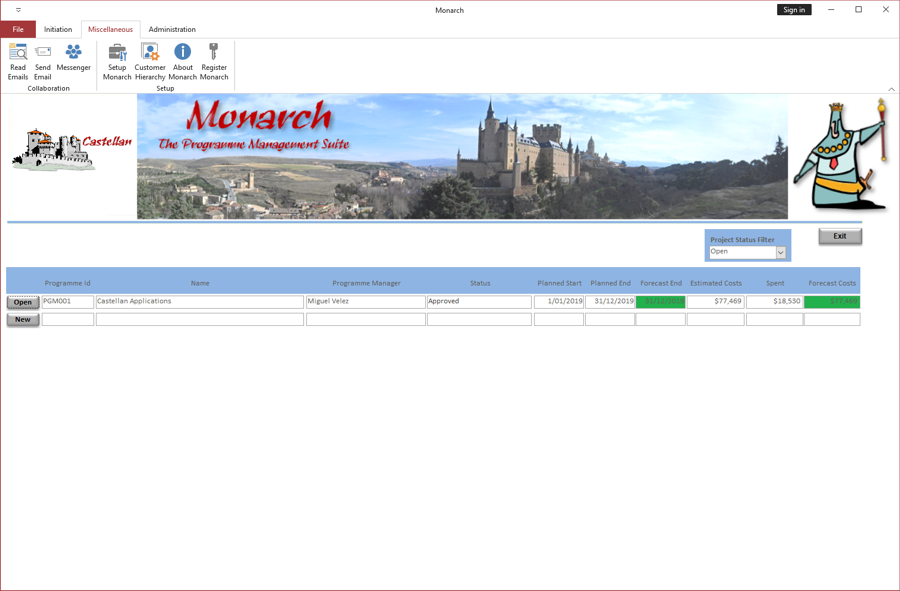Click the green Forecast End cell
The height and width of the screenshot is (591, 900).
(x=661, y=302)
